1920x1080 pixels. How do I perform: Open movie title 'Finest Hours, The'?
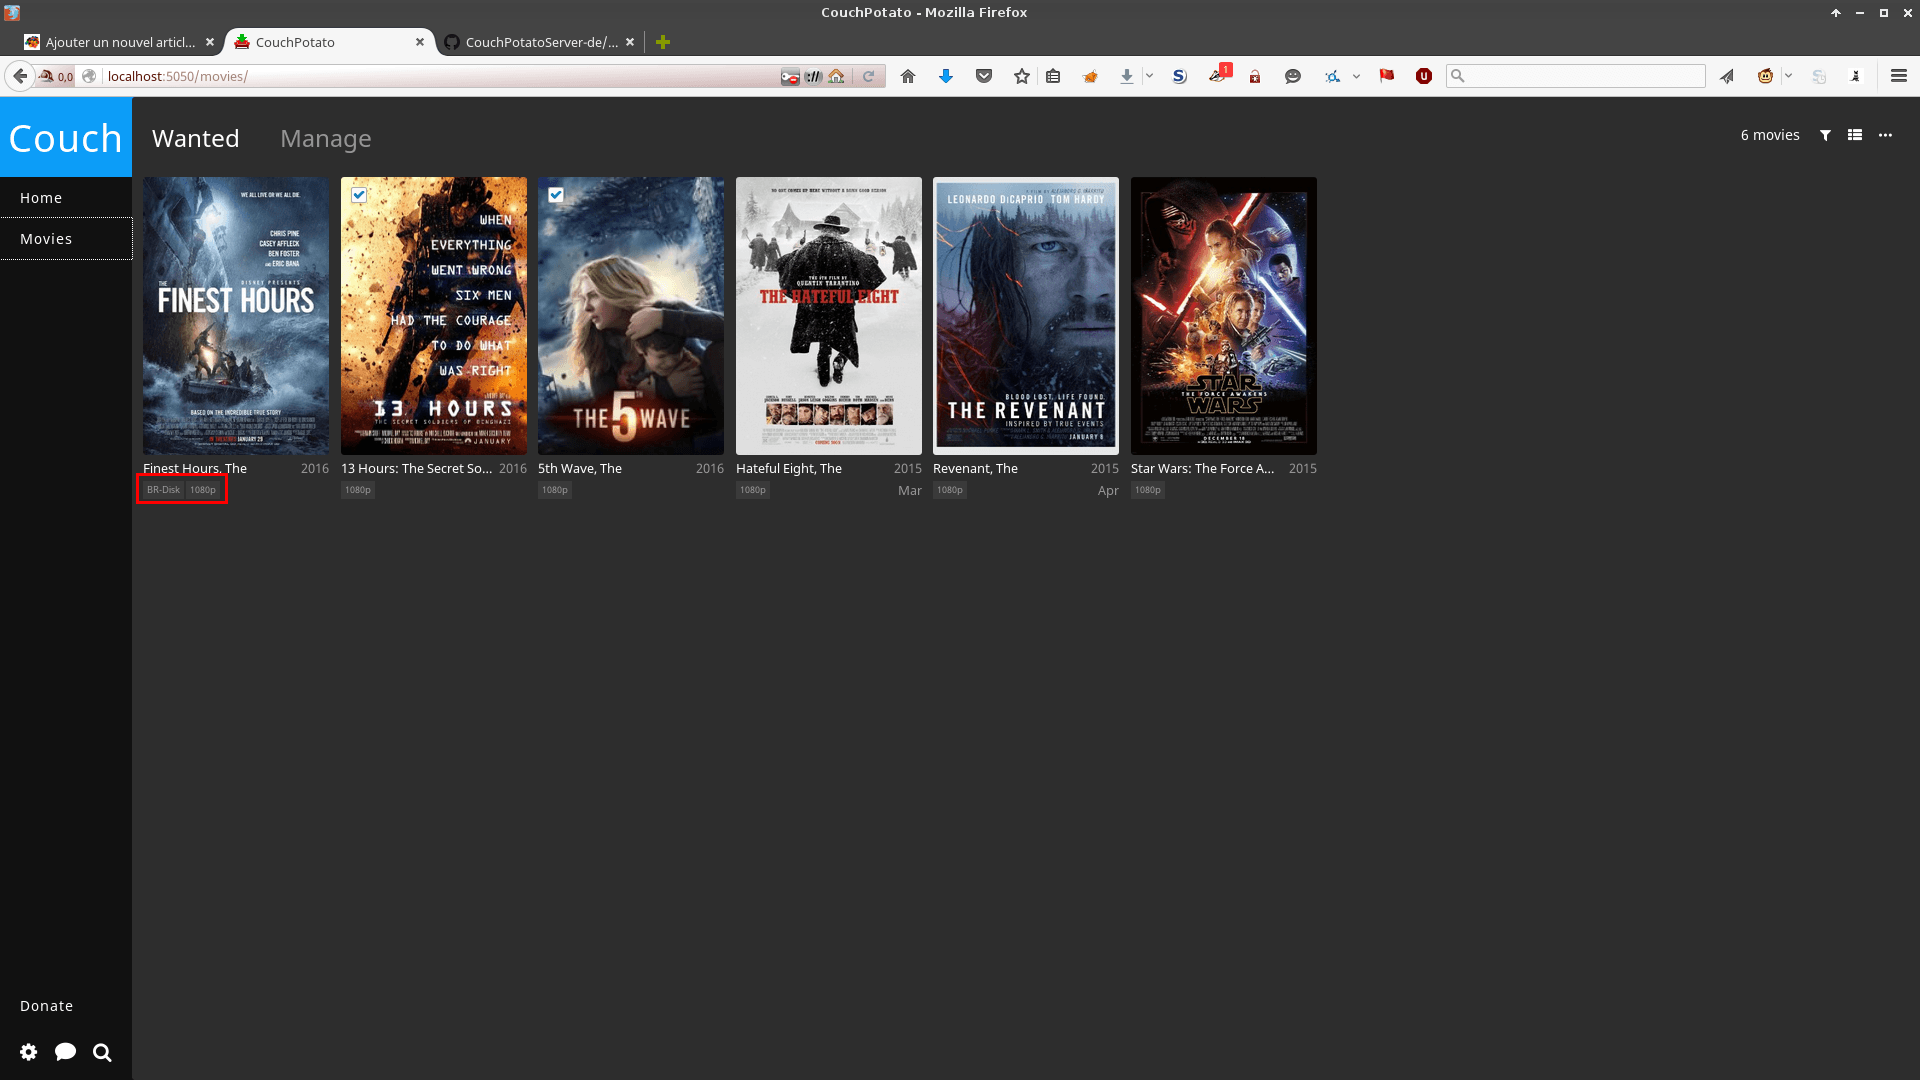pyautogui.click(x=195, y=468)
